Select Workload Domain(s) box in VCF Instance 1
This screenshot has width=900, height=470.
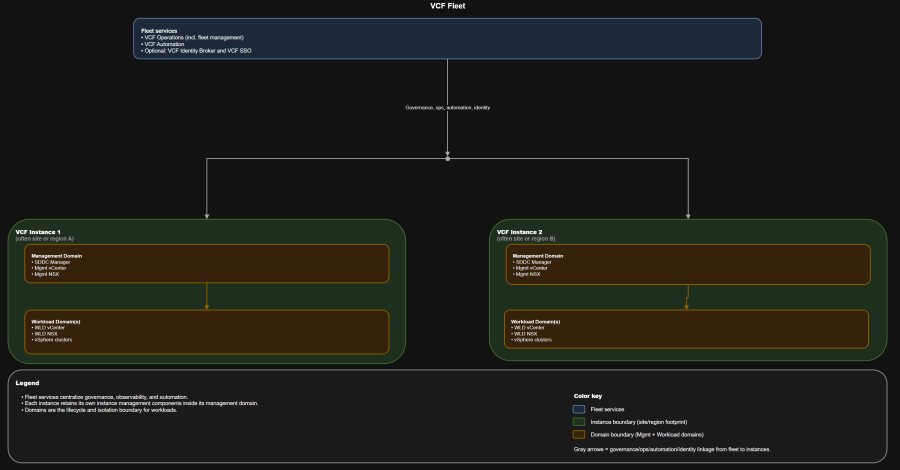207,331
